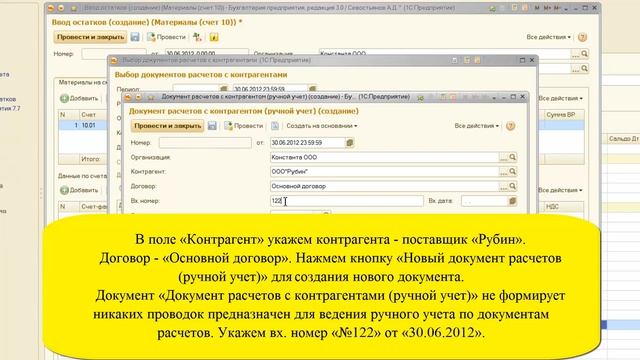Click yellow icon right of Дт/Кт in Ввод остатков

point(214,37)
